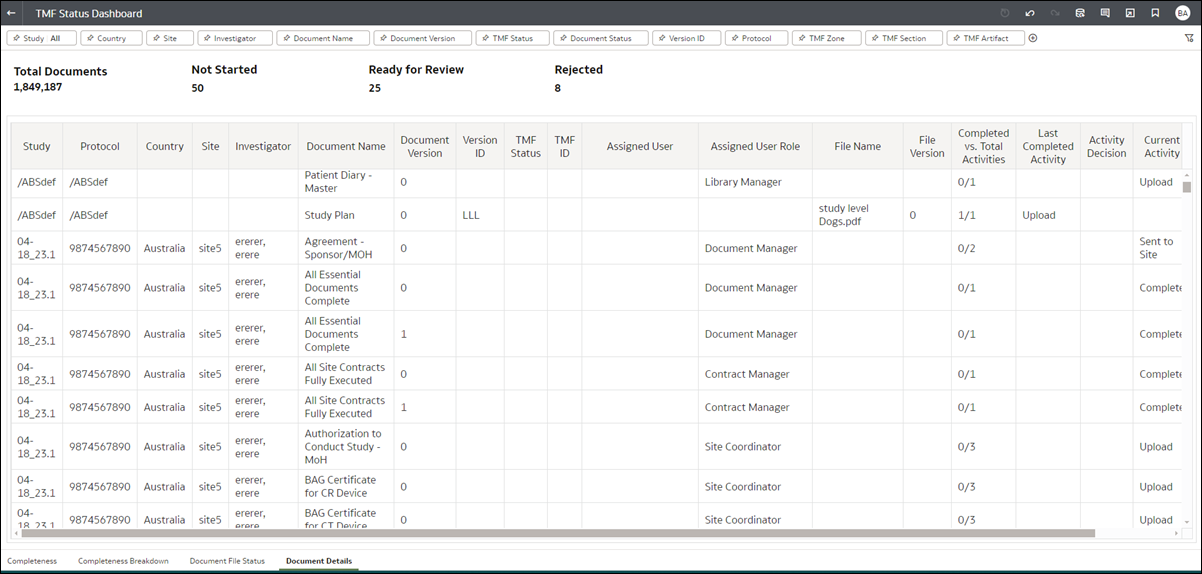Click the 'Agreement - Sponsor/MOH' cell
This screenshot has height=574, width=1202.
coord(348,248)
